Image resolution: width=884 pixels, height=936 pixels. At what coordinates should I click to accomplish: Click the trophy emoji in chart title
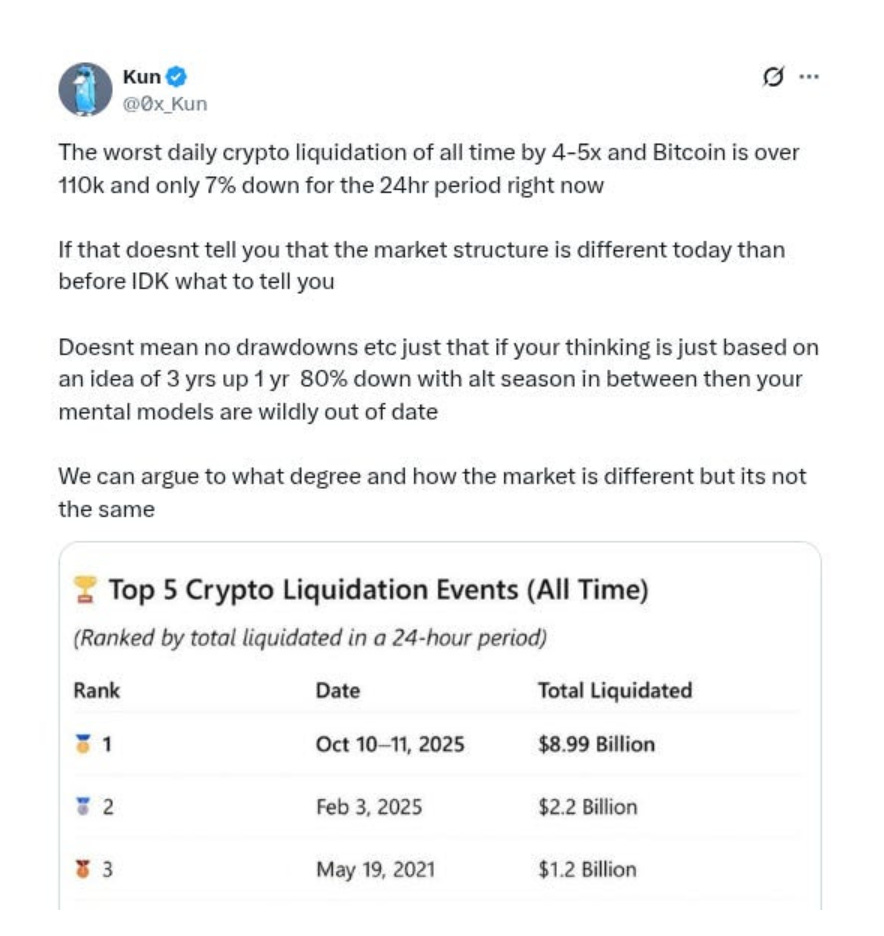[85, 590]
